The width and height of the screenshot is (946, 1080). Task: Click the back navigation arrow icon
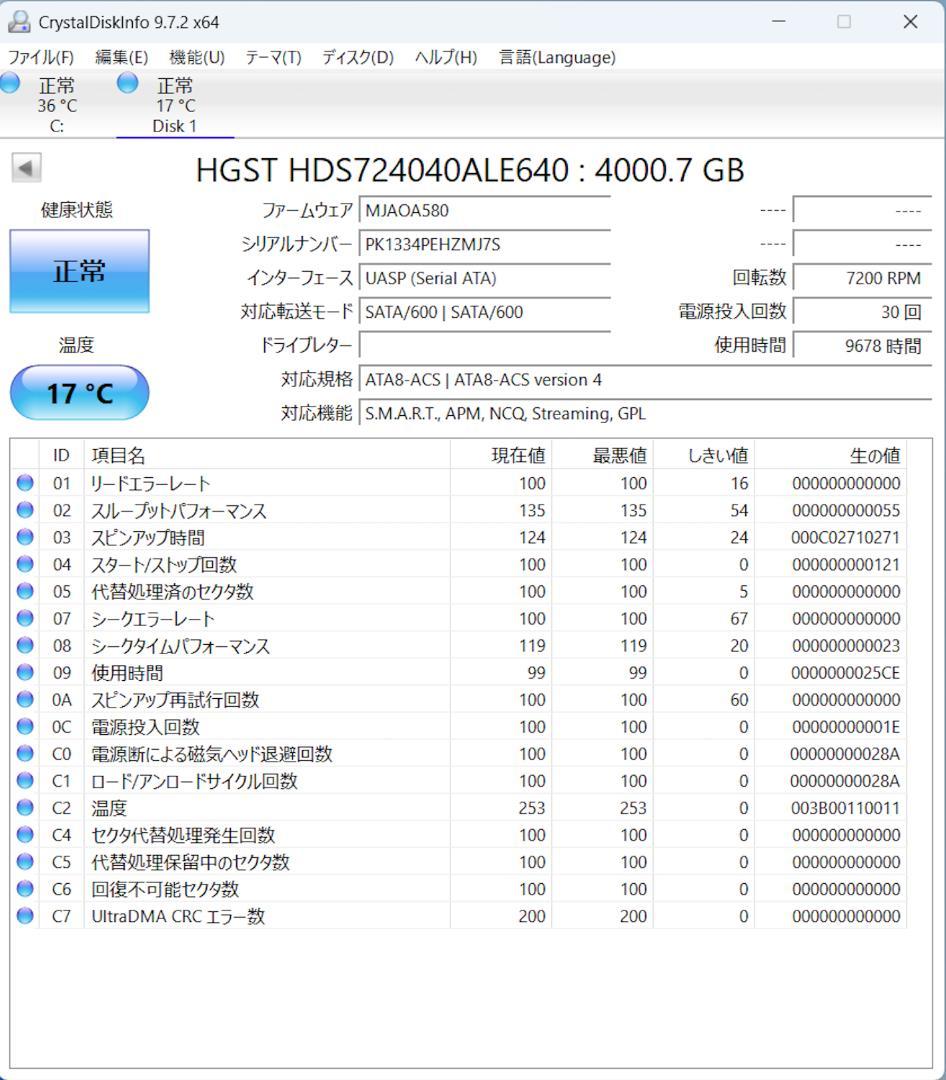pos(26,167)
